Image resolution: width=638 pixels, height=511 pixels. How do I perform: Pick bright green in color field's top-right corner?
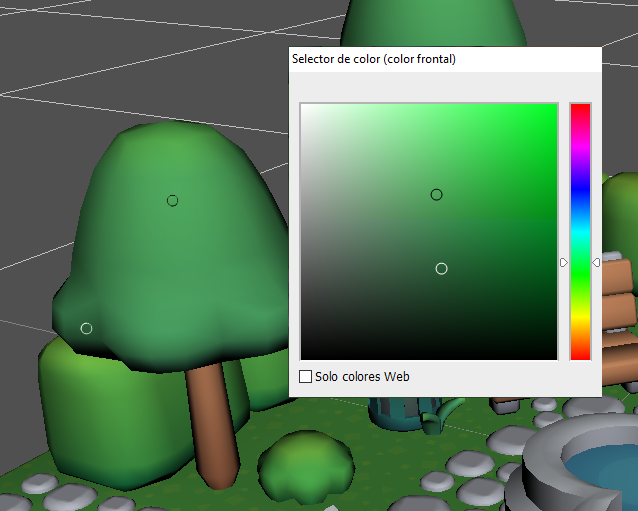(x=555, y=105)
